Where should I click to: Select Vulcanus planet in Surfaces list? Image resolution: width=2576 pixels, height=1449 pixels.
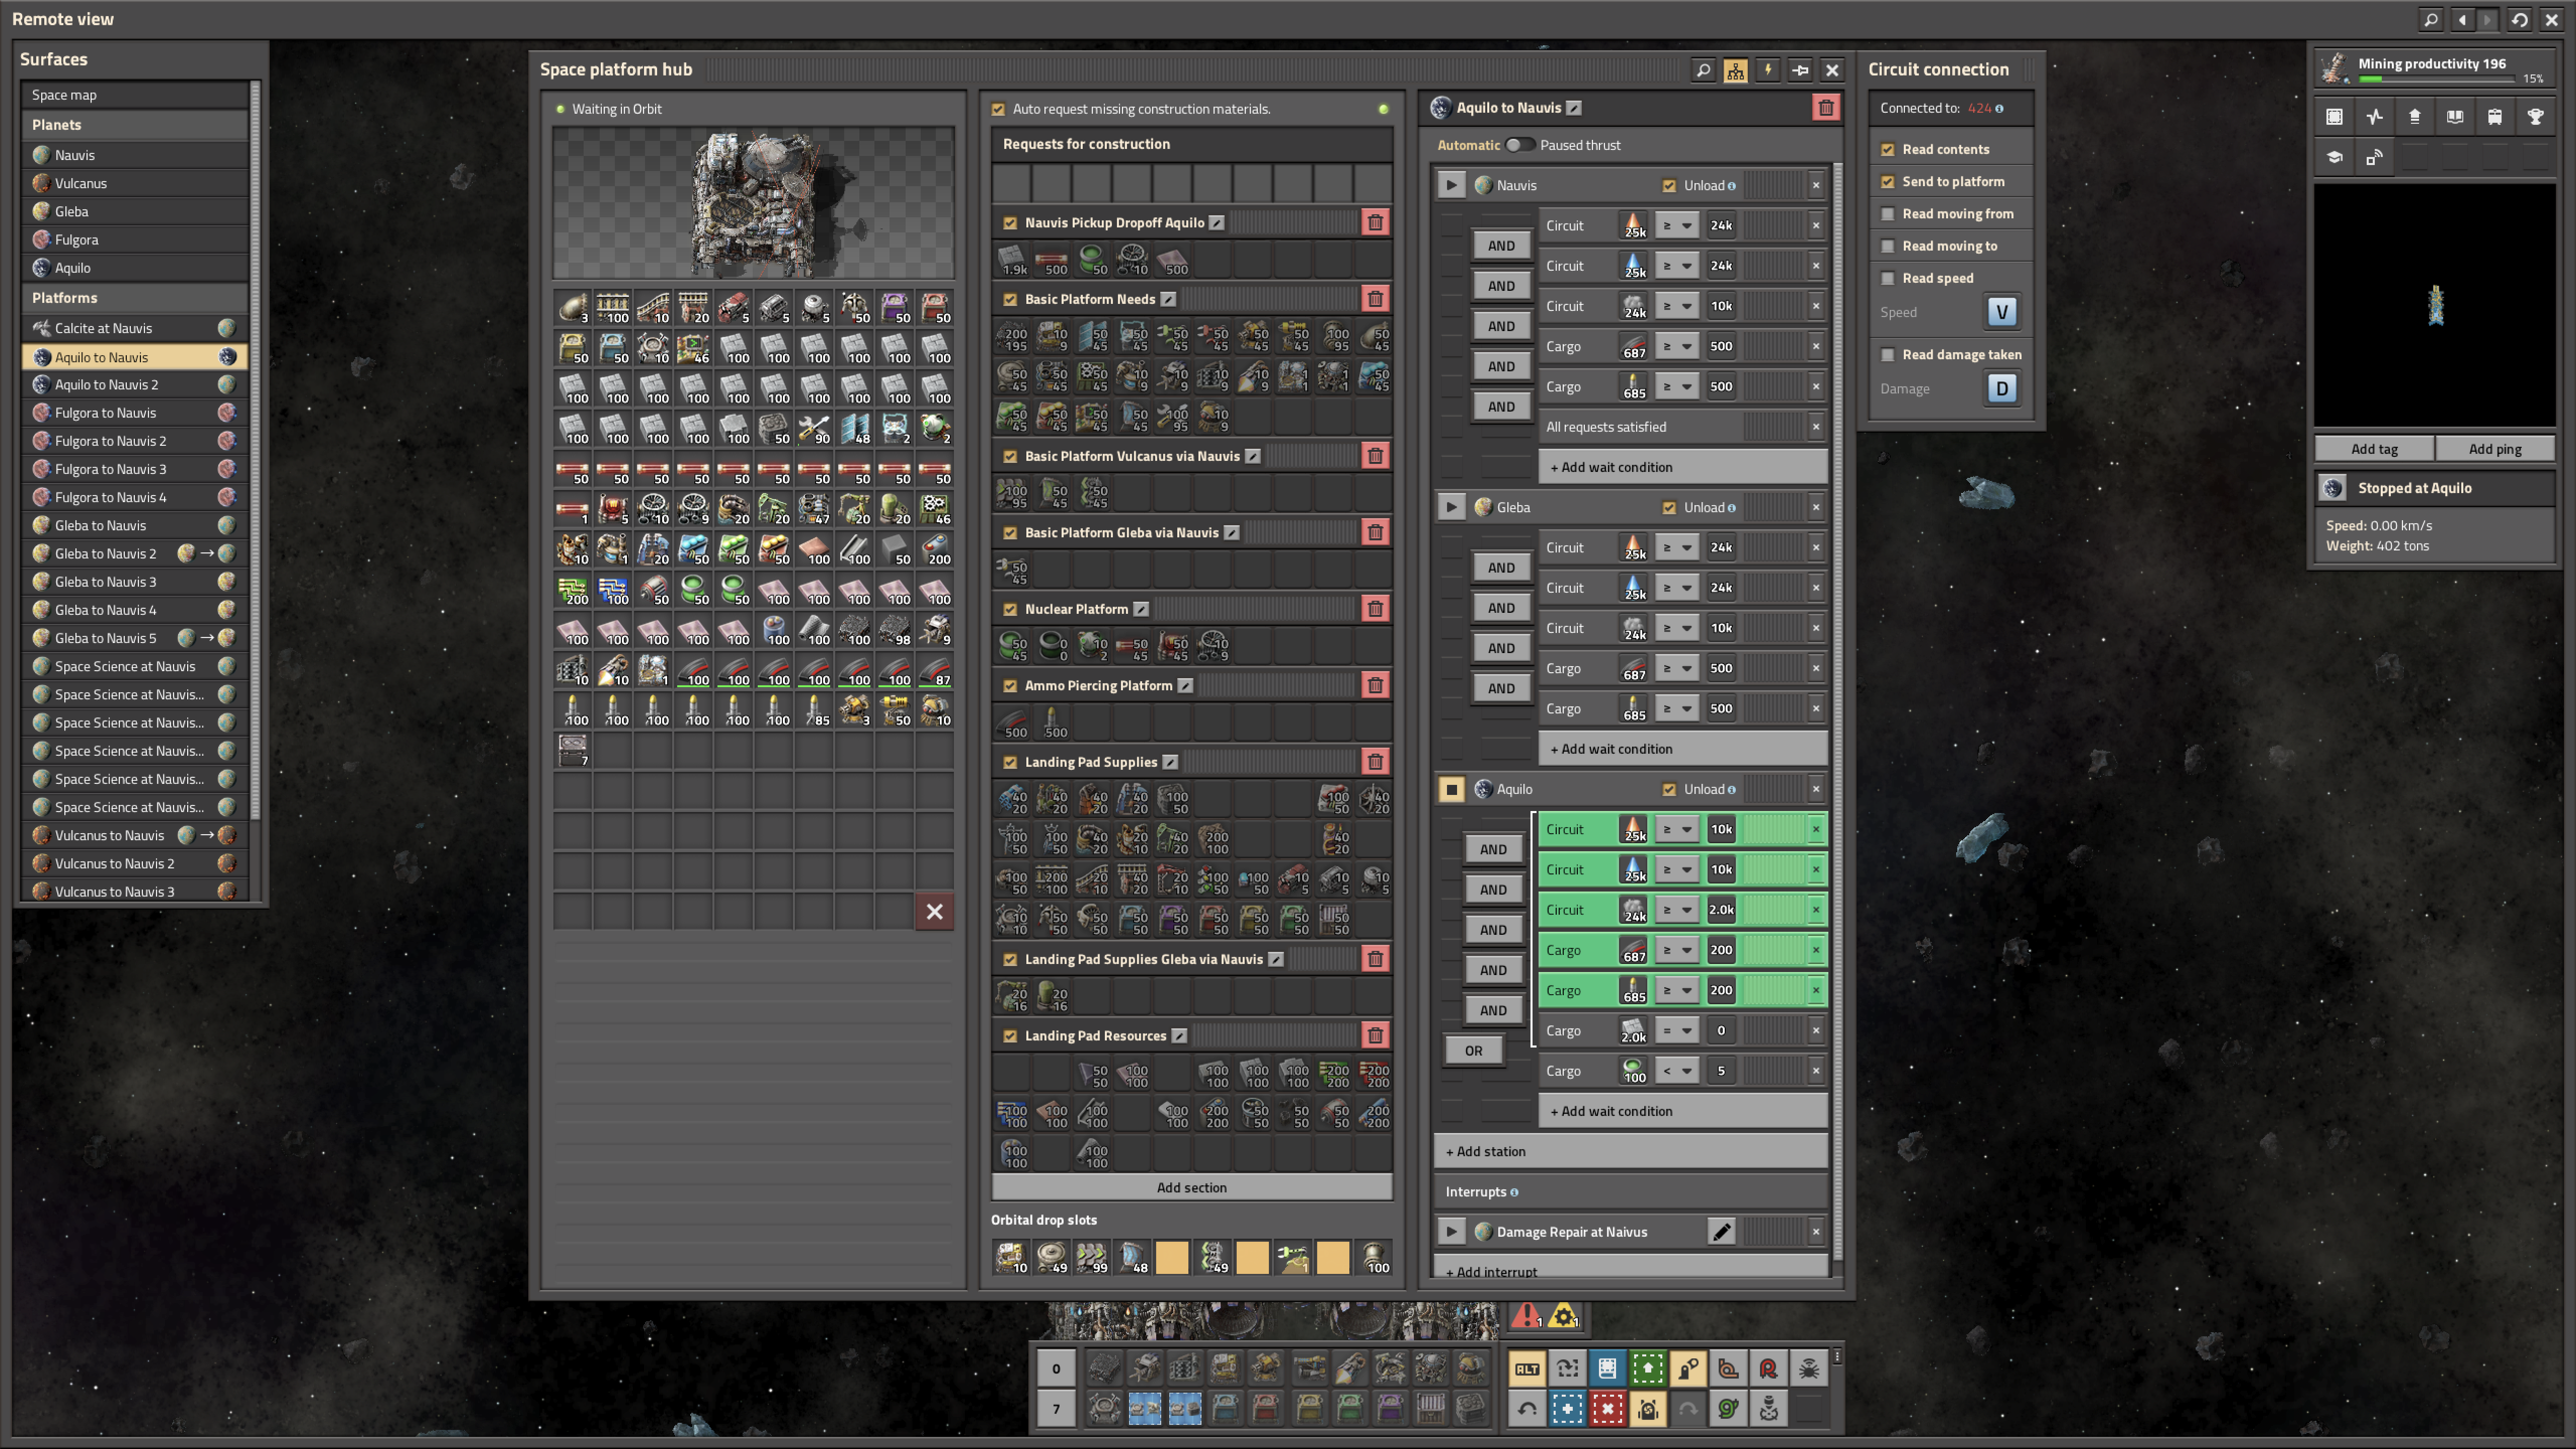pyautogui.click(x=135, y=183)
